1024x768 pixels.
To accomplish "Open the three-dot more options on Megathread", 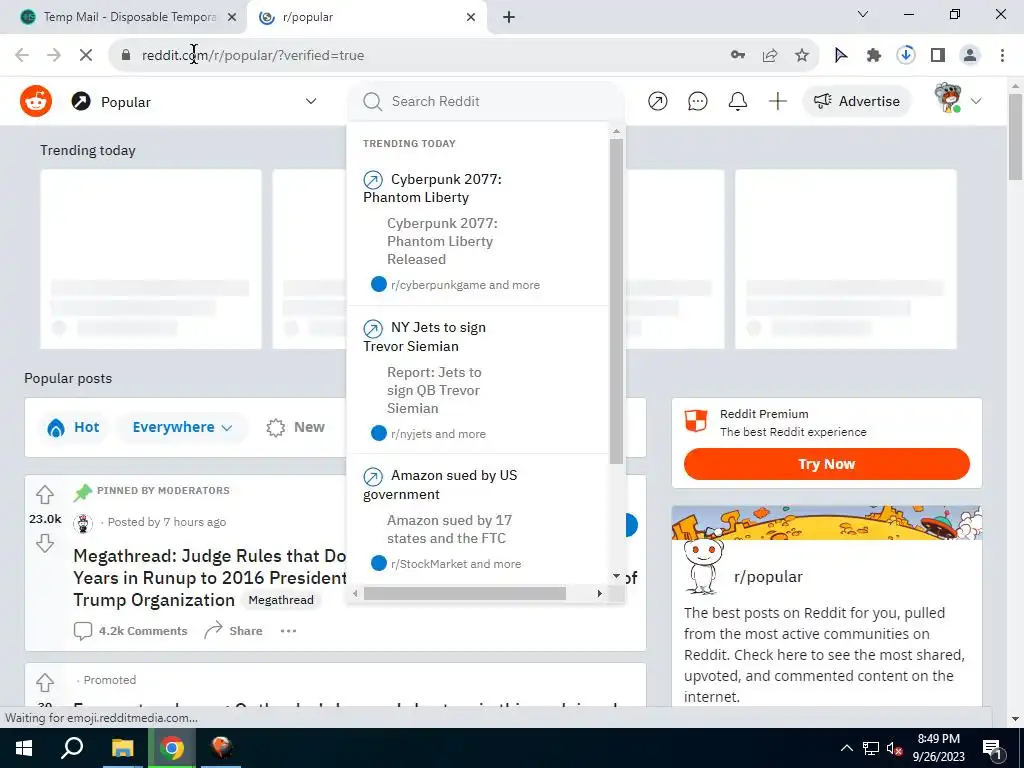I will pyautogui.click(x=288, y=631).
